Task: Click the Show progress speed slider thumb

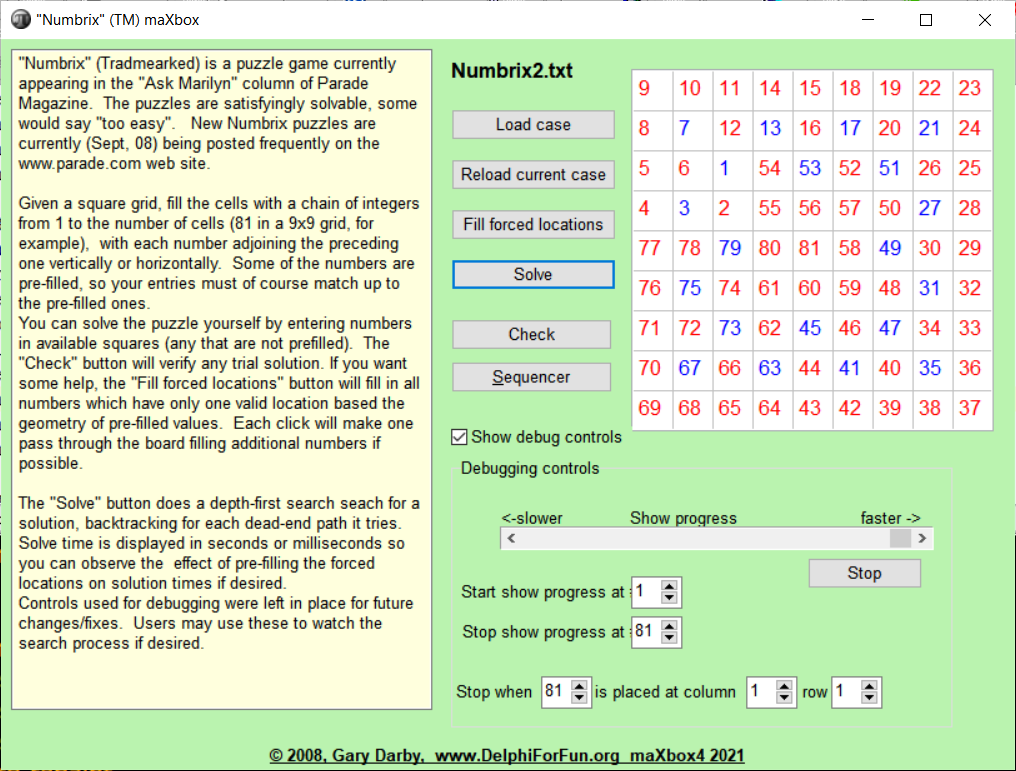Action: click(900, 538)
